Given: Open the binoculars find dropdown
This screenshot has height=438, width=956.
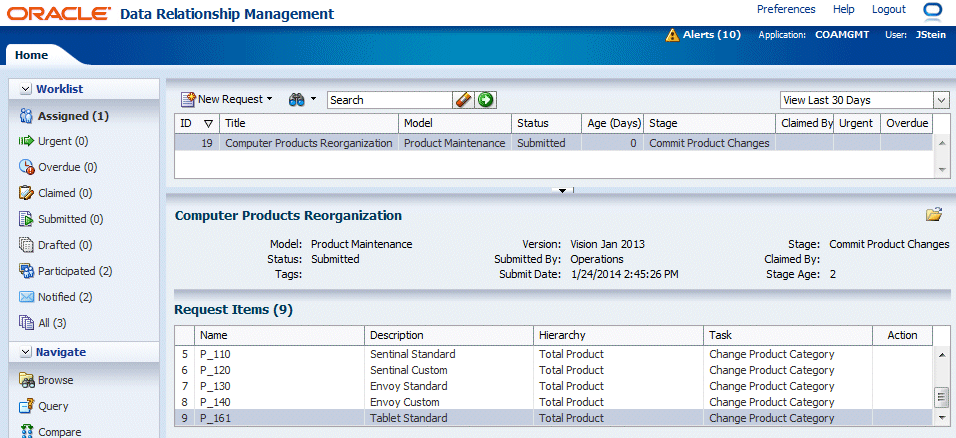Looking at the screenshot, I should click(x=301, y=100).
